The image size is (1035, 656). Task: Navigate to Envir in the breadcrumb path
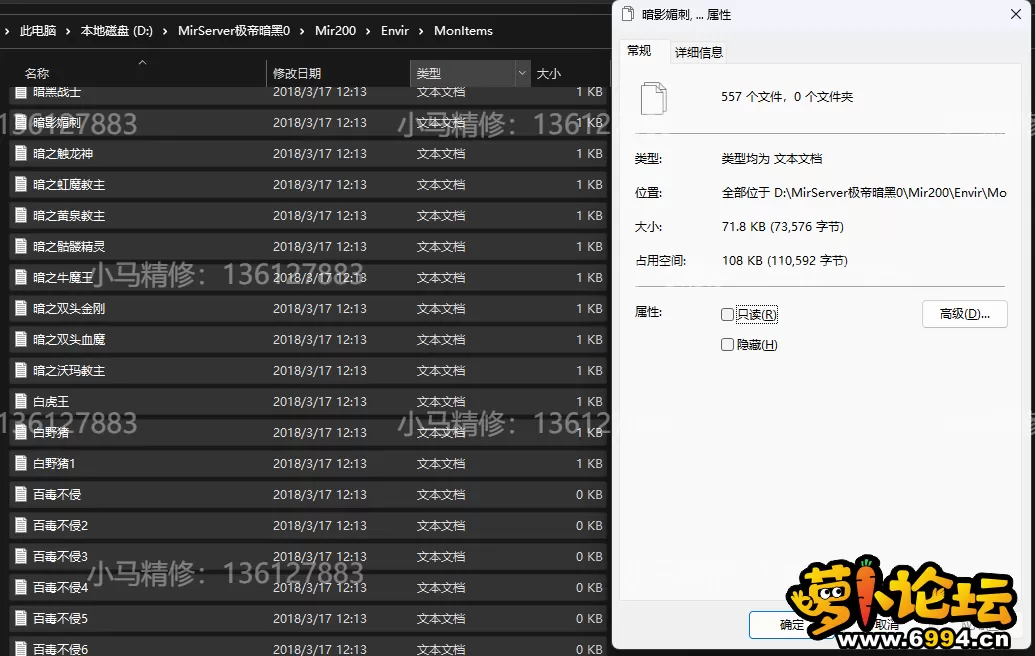(x=395, y=31)
